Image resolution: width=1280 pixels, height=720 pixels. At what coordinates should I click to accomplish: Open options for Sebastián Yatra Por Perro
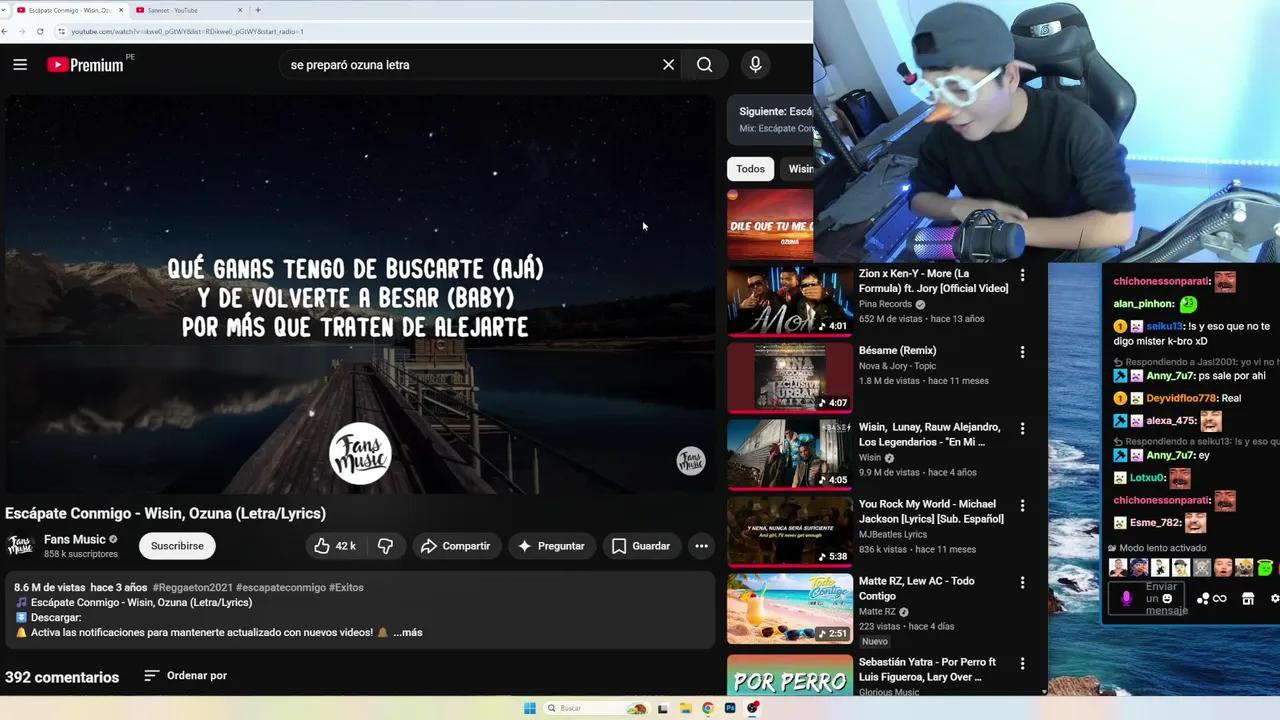point(1022,664)
